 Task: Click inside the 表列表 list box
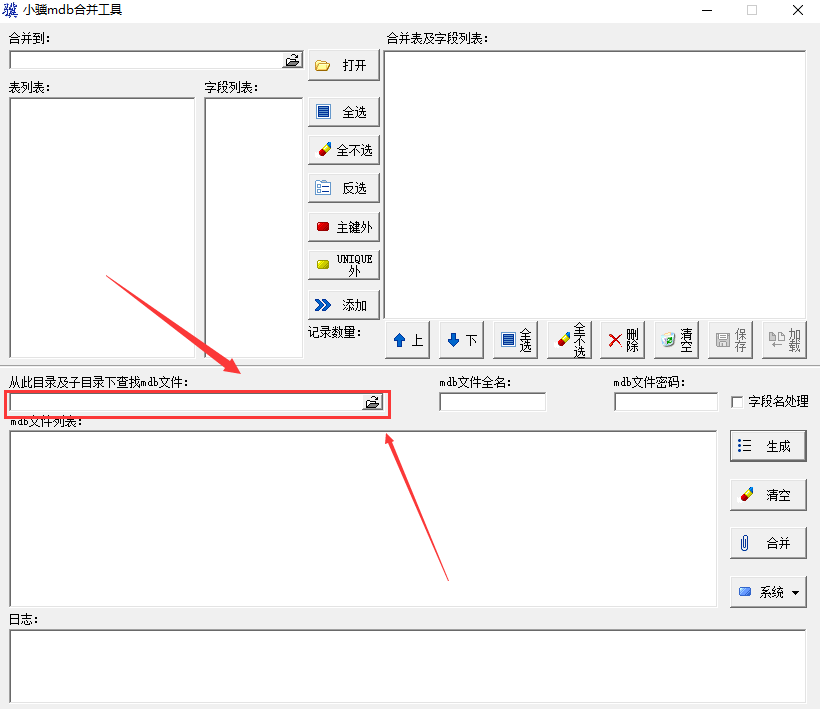[102, 227]
